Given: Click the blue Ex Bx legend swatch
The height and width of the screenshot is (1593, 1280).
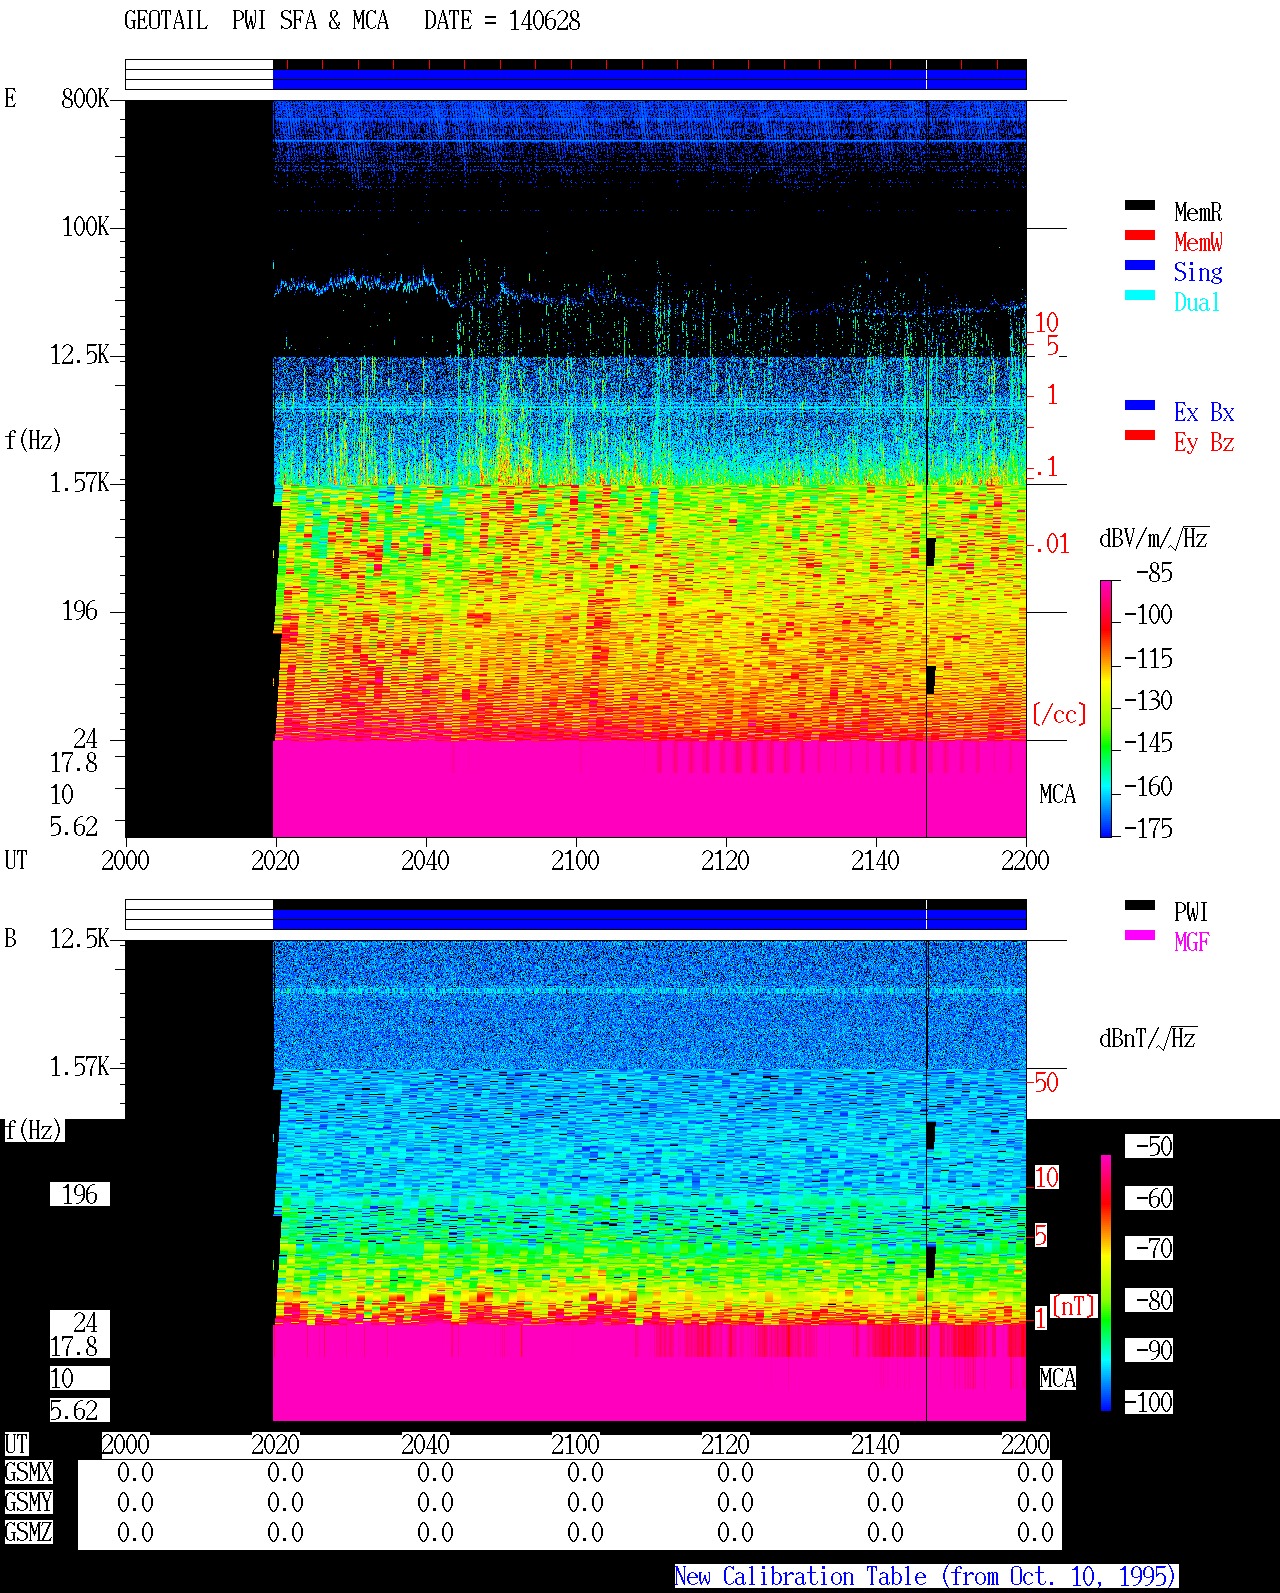Looking at the screenshot, I should click(1140, 405).
